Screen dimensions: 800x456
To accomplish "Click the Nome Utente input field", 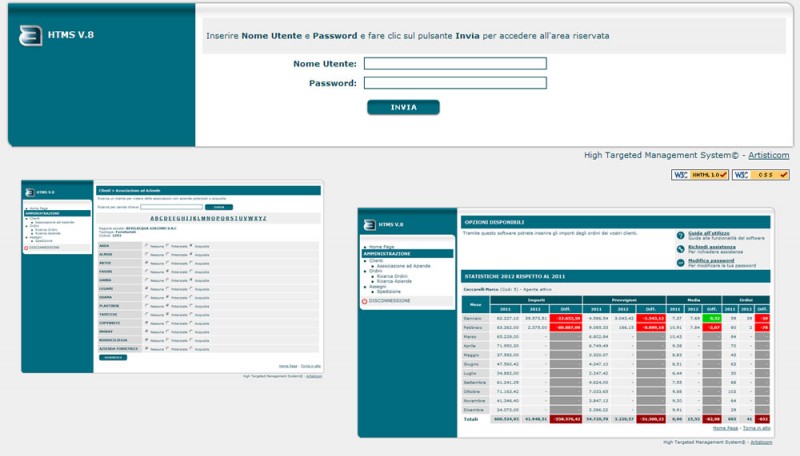I will 454,64.
